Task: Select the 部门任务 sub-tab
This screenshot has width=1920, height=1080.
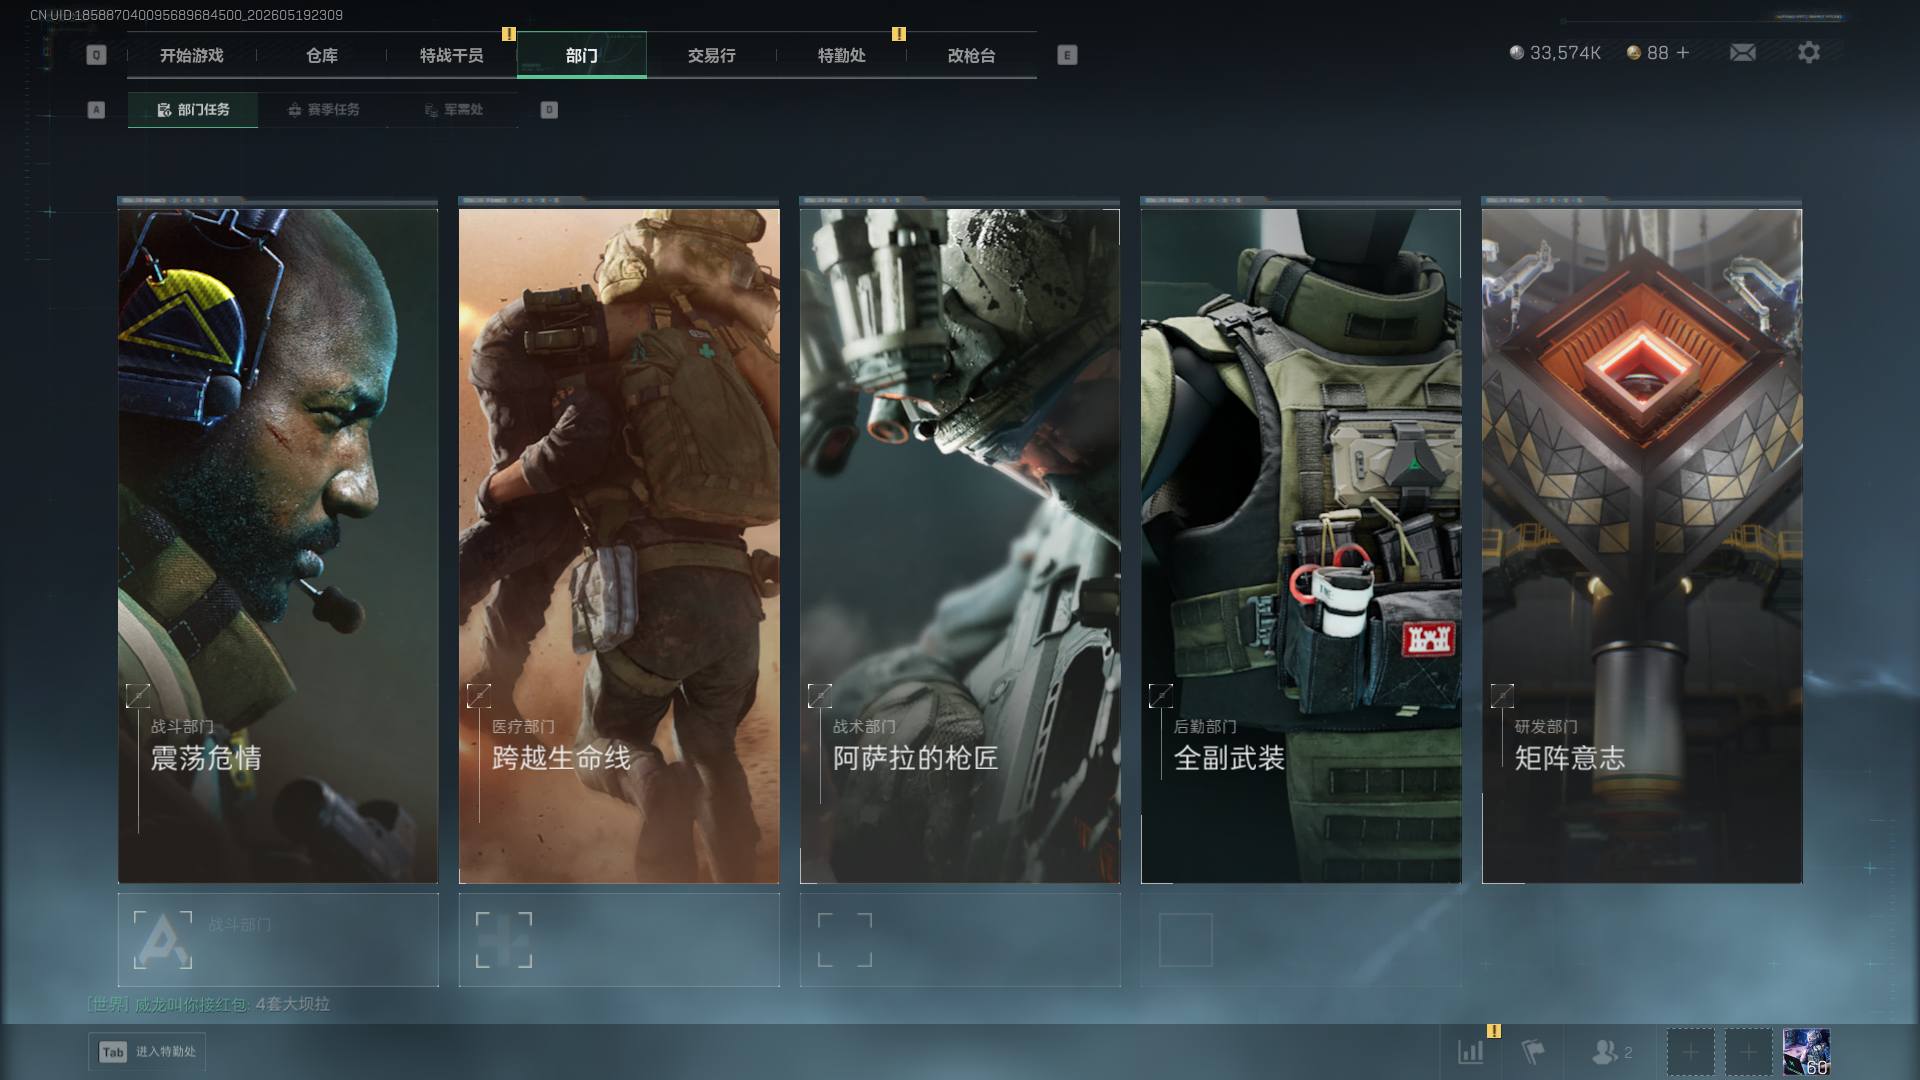Action: tap(193, 110)
